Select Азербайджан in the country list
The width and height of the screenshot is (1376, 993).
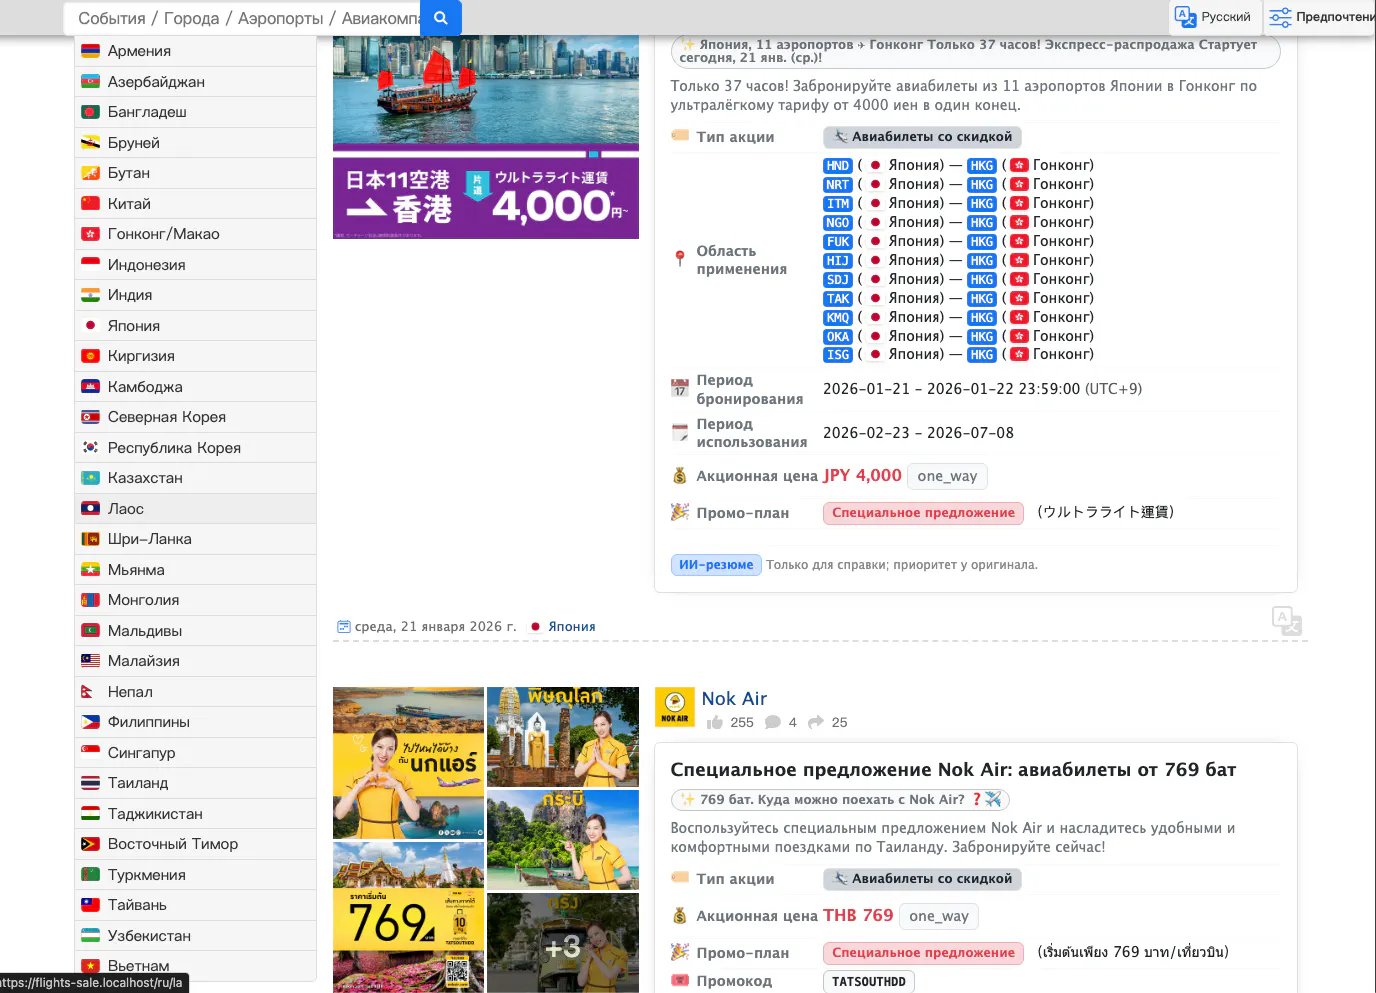pos(196,82)
